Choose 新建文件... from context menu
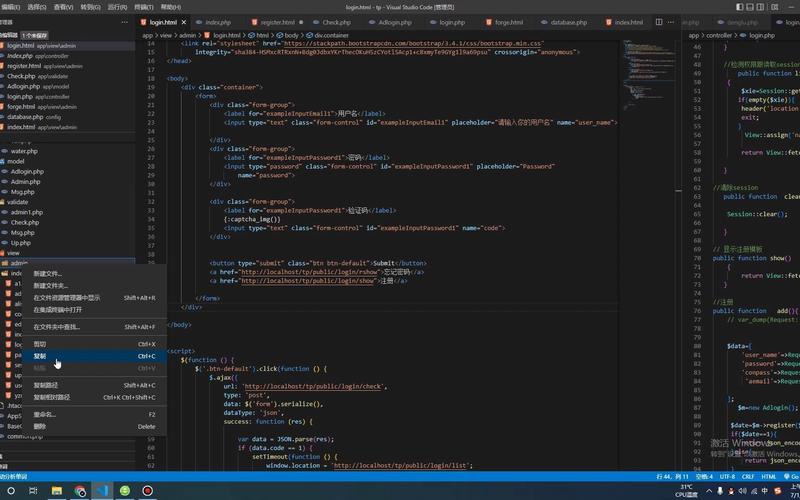This screenshot has width=800, height=500. (x=94, y=274)
